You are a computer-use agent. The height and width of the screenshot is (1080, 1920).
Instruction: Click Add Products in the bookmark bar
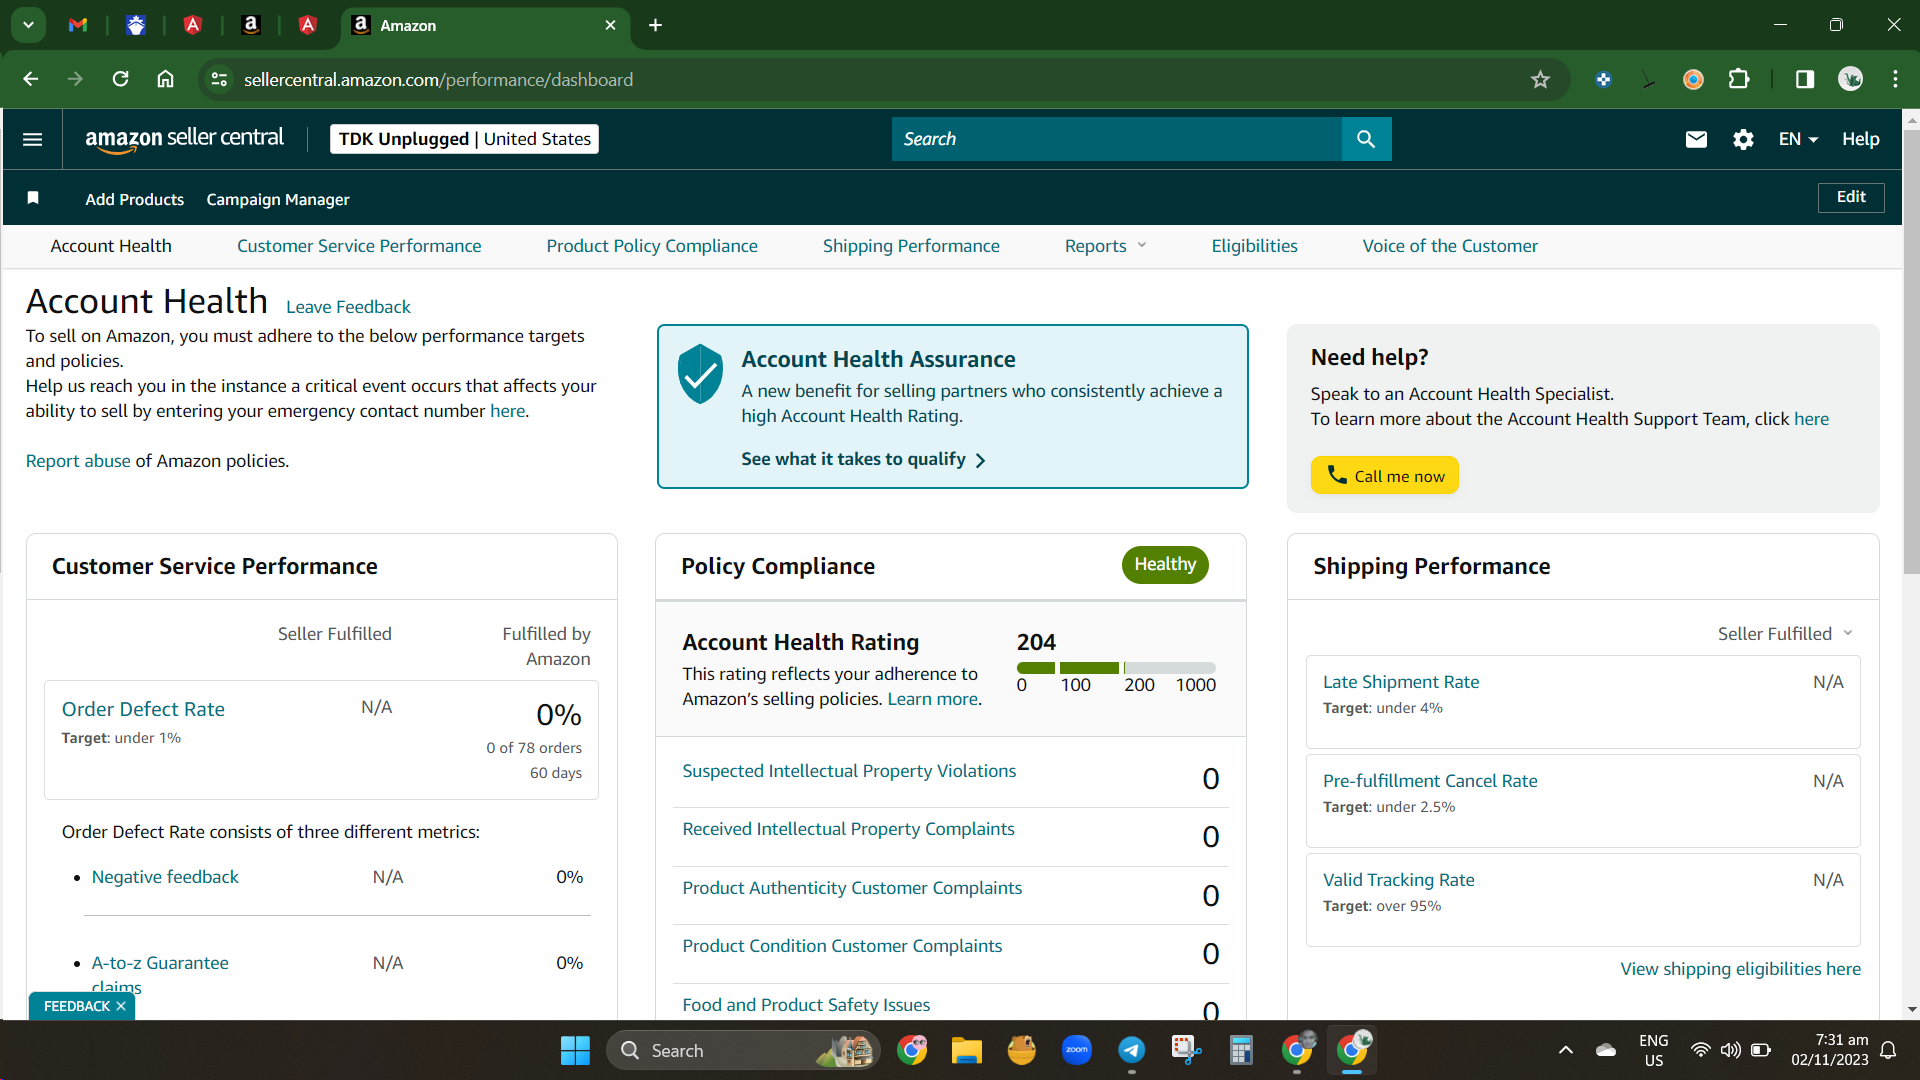point(135,199)
